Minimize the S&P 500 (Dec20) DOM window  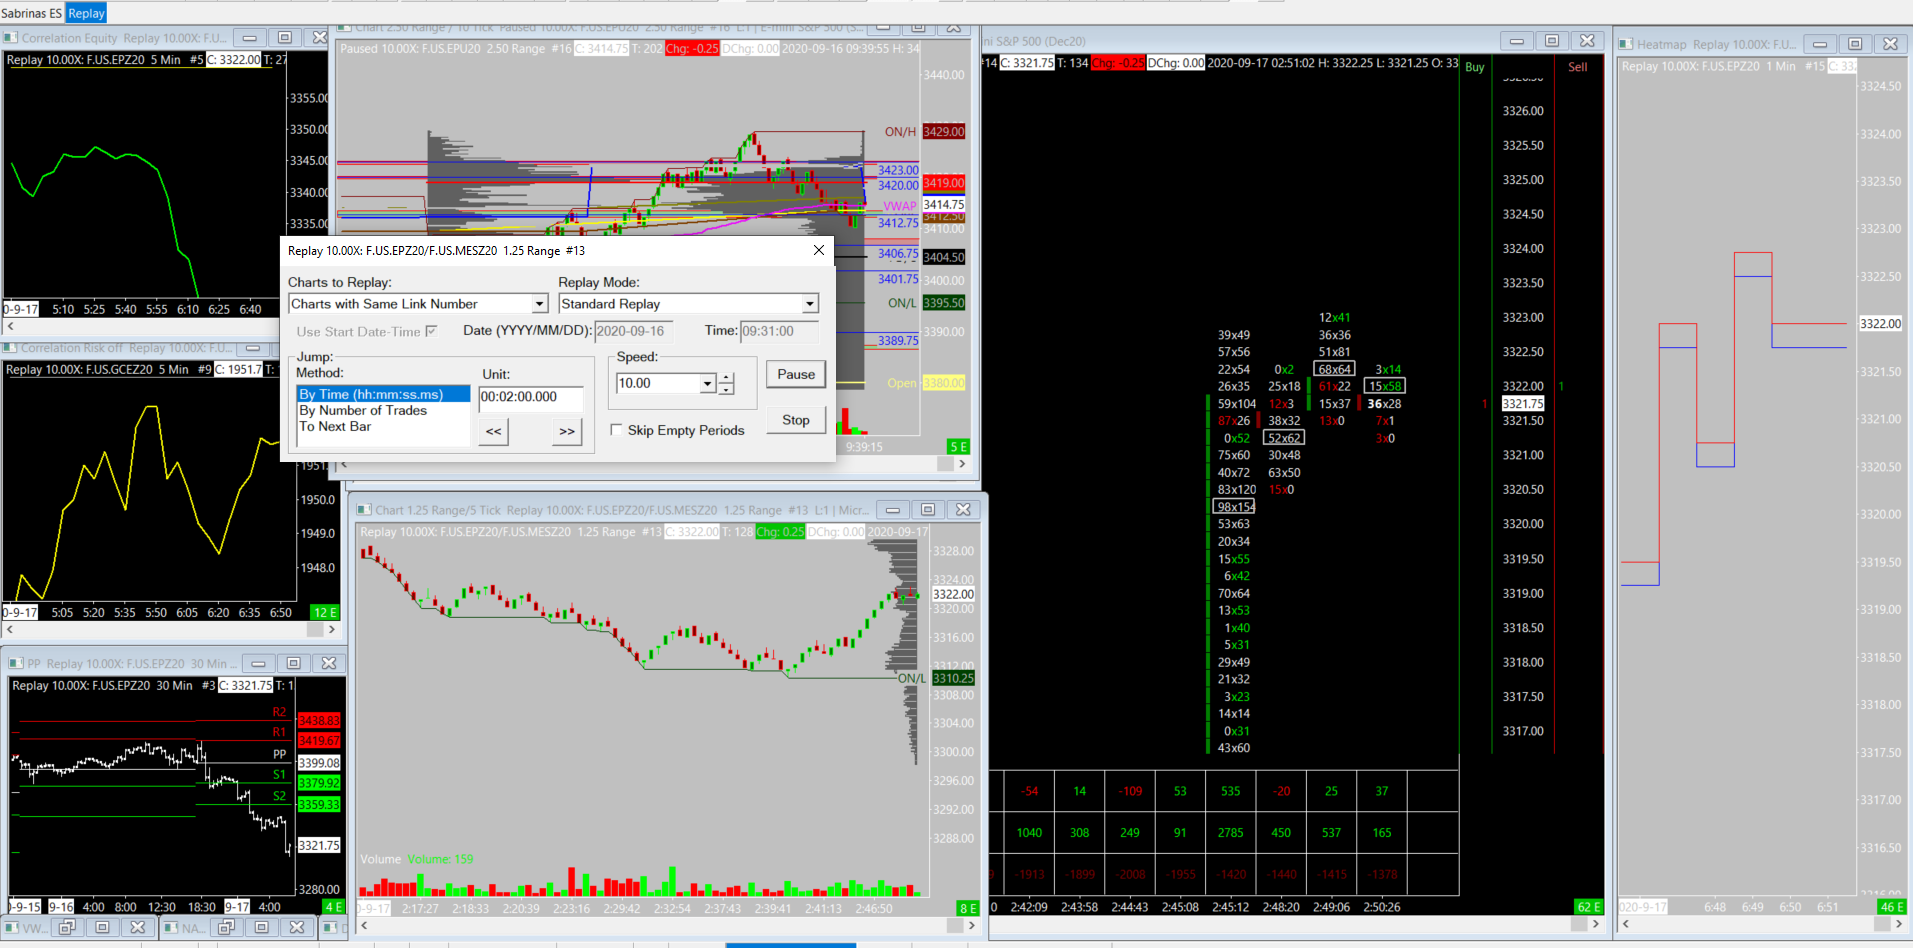[1517, 41]
